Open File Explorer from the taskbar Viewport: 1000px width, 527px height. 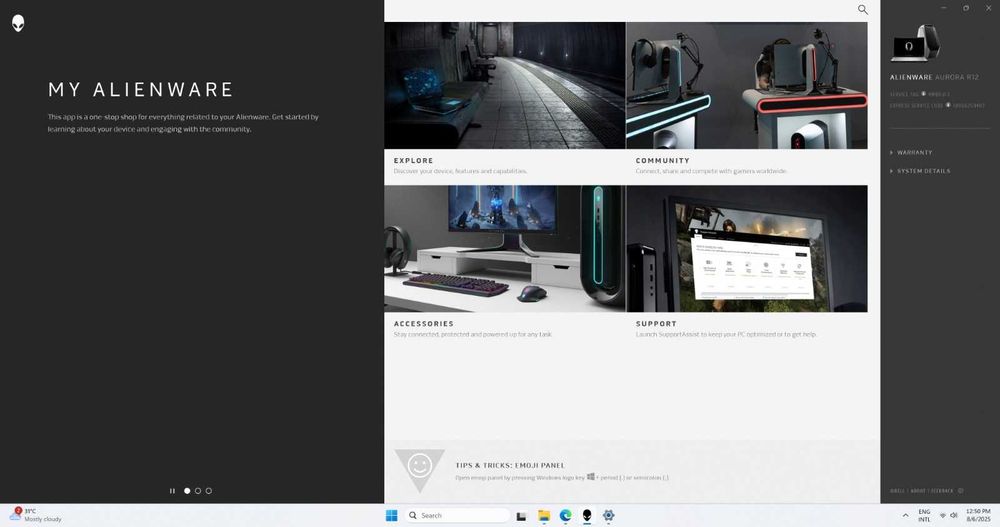[x=543, y=516]
